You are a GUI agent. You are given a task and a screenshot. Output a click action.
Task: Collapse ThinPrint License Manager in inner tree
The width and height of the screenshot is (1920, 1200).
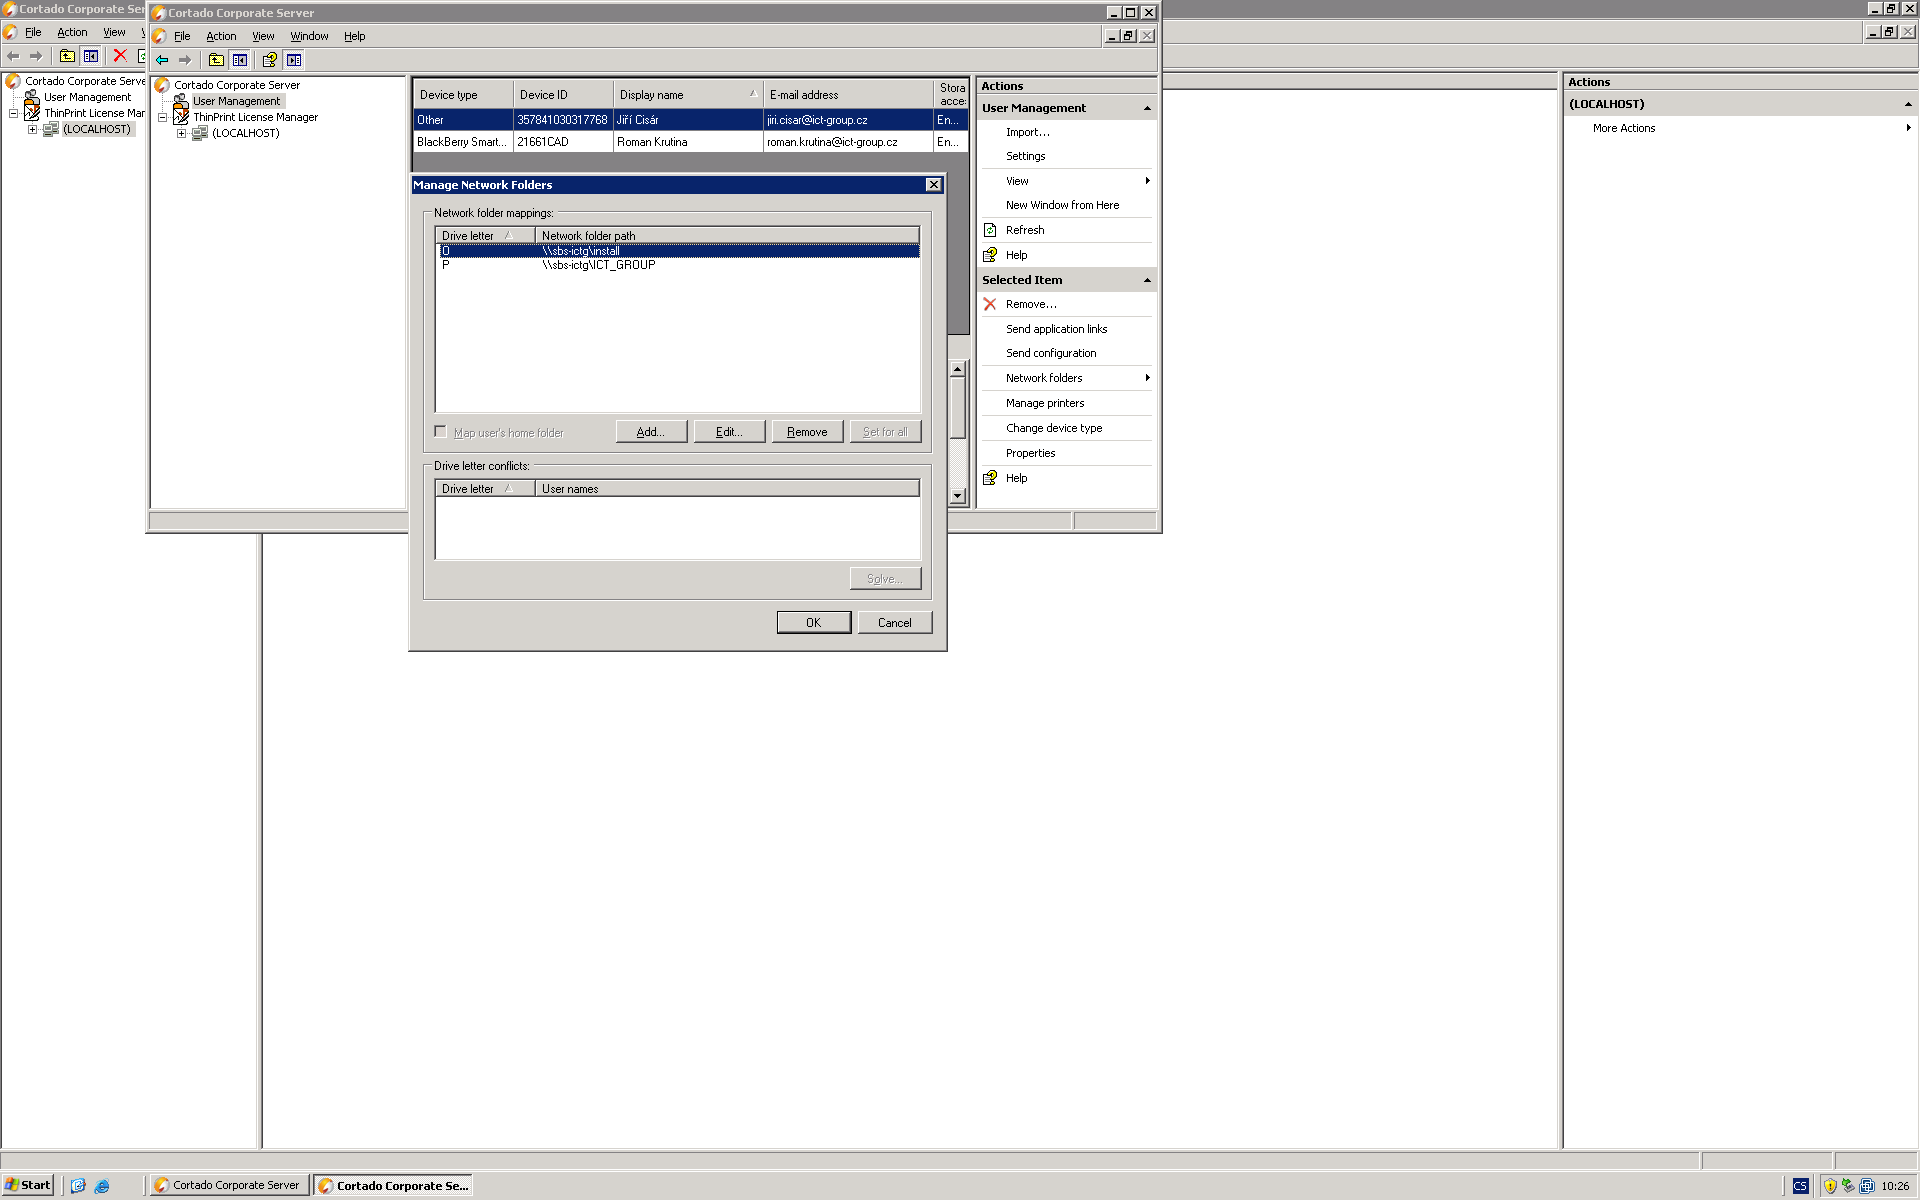(163, 117)
